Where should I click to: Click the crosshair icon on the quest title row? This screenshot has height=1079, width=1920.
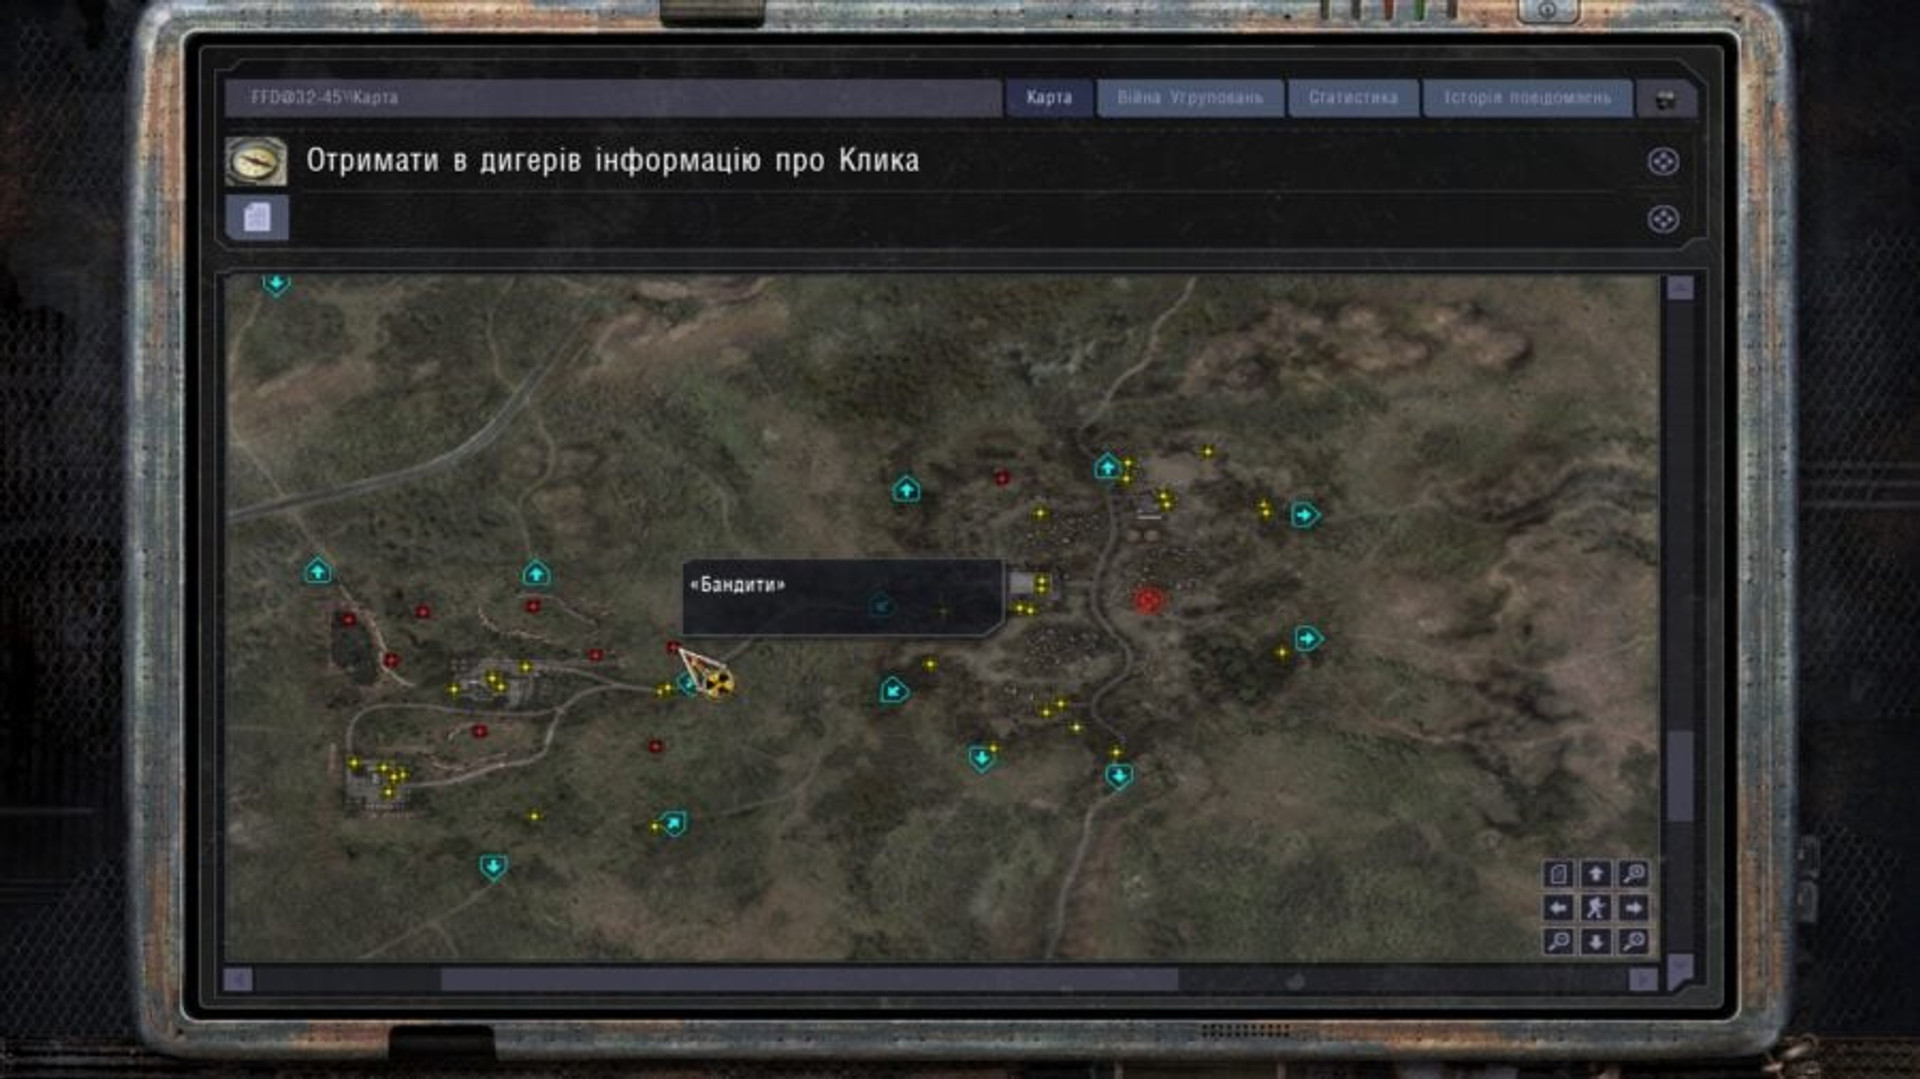pos(1663,162)
